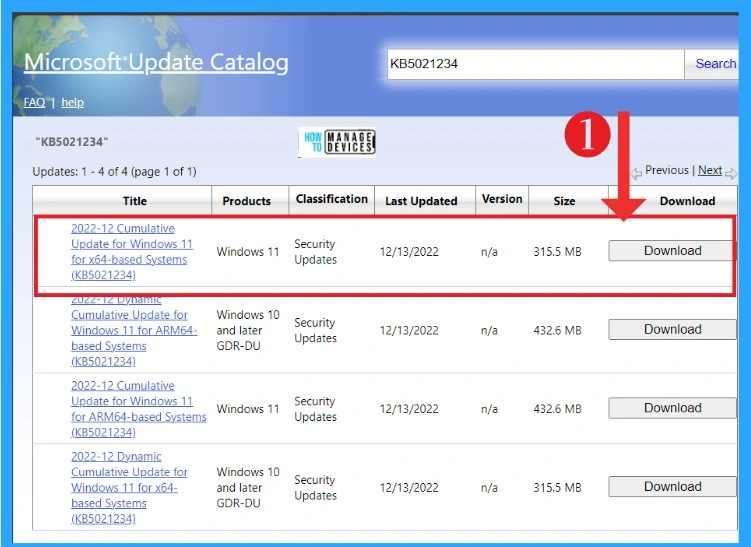This screenshot has height=547, width=751.
Task: Sort by the Size column header
Action: [x=564, y=201]
